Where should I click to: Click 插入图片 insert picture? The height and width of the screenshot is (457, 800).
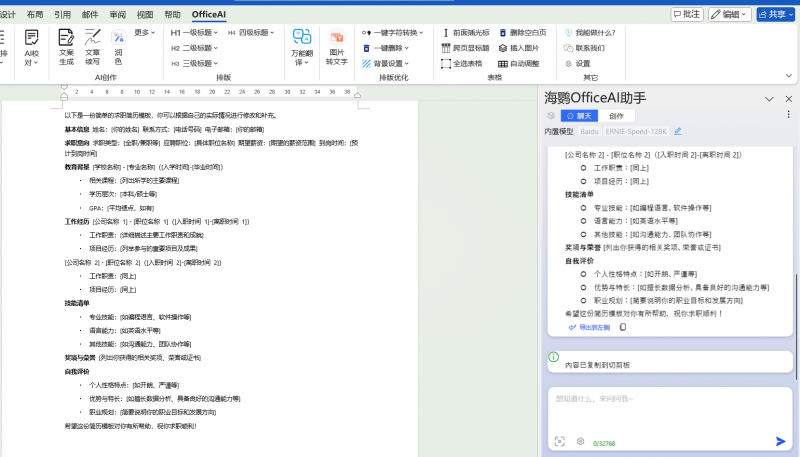[519, 48]
